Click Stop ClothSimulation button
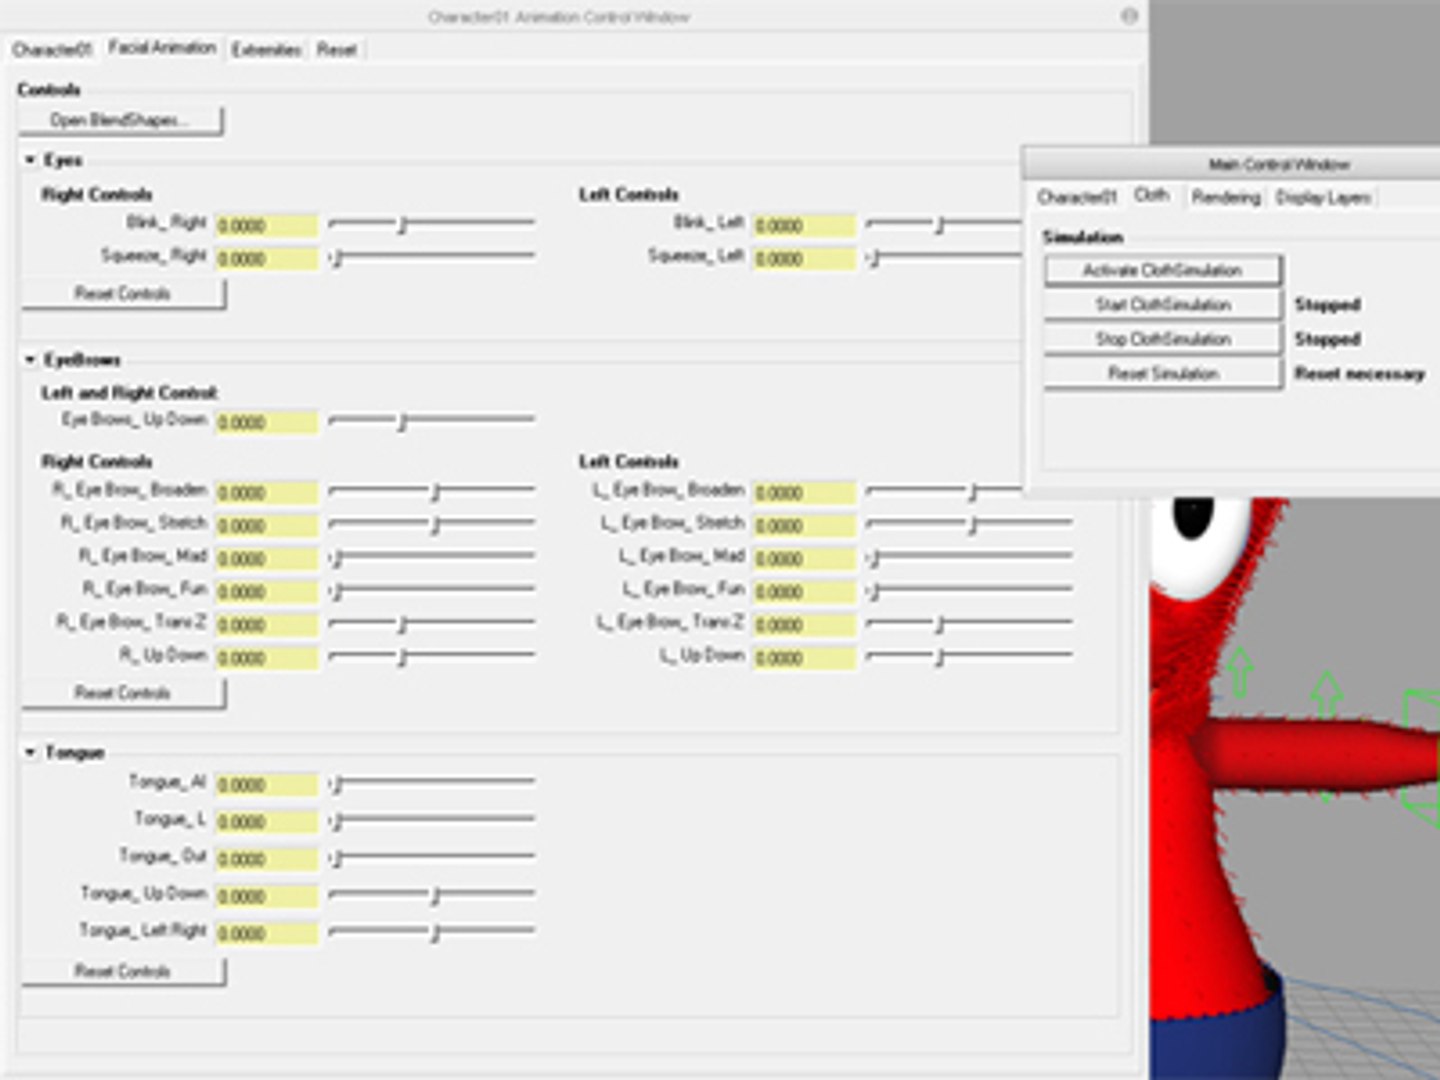The image size is (1440, 1080). coord(1162,339)
